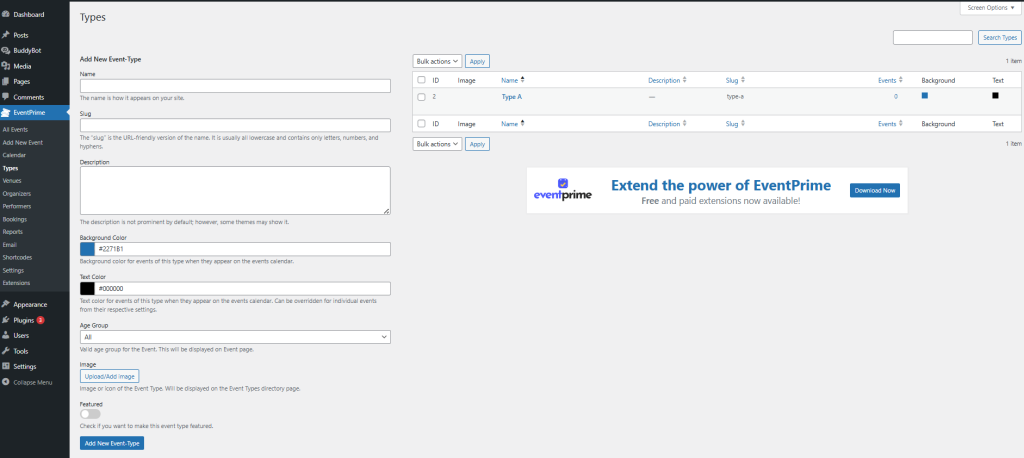
Task: Check the select-all box in table footer
Action: (x=421, y=123)
